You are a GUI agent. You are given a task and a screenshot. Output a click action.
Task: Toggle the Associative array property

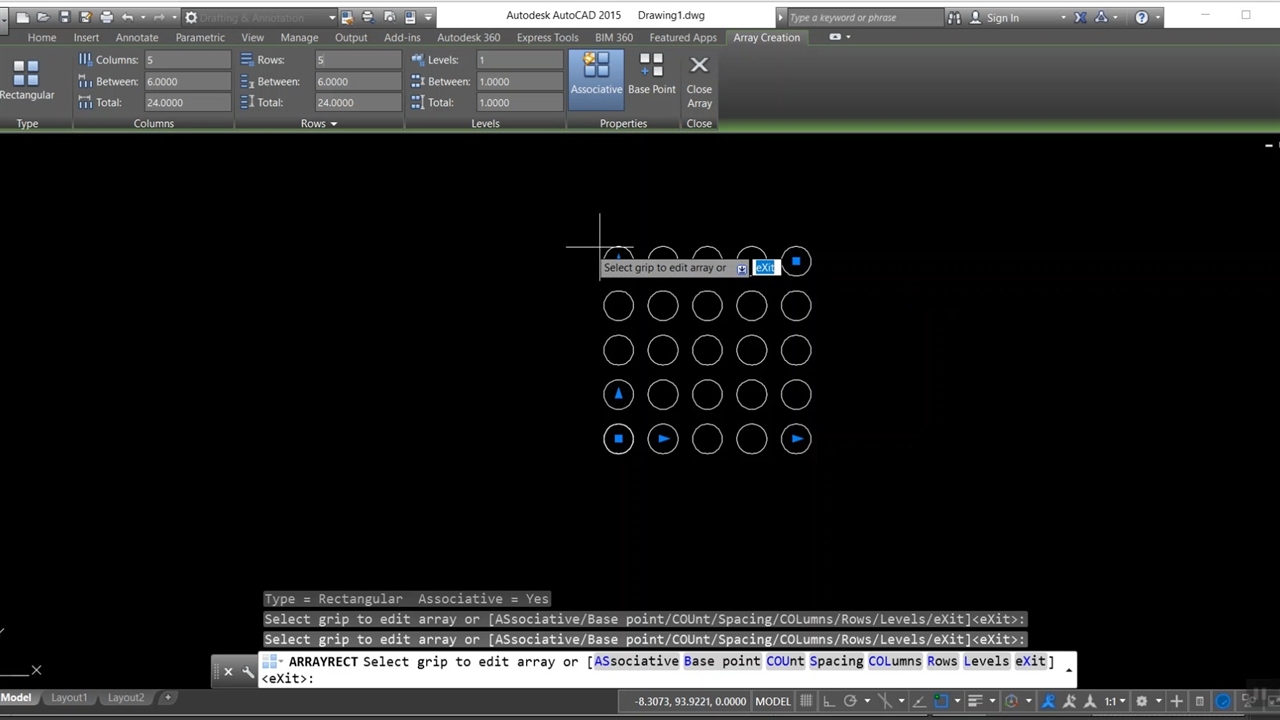(596, 75)
